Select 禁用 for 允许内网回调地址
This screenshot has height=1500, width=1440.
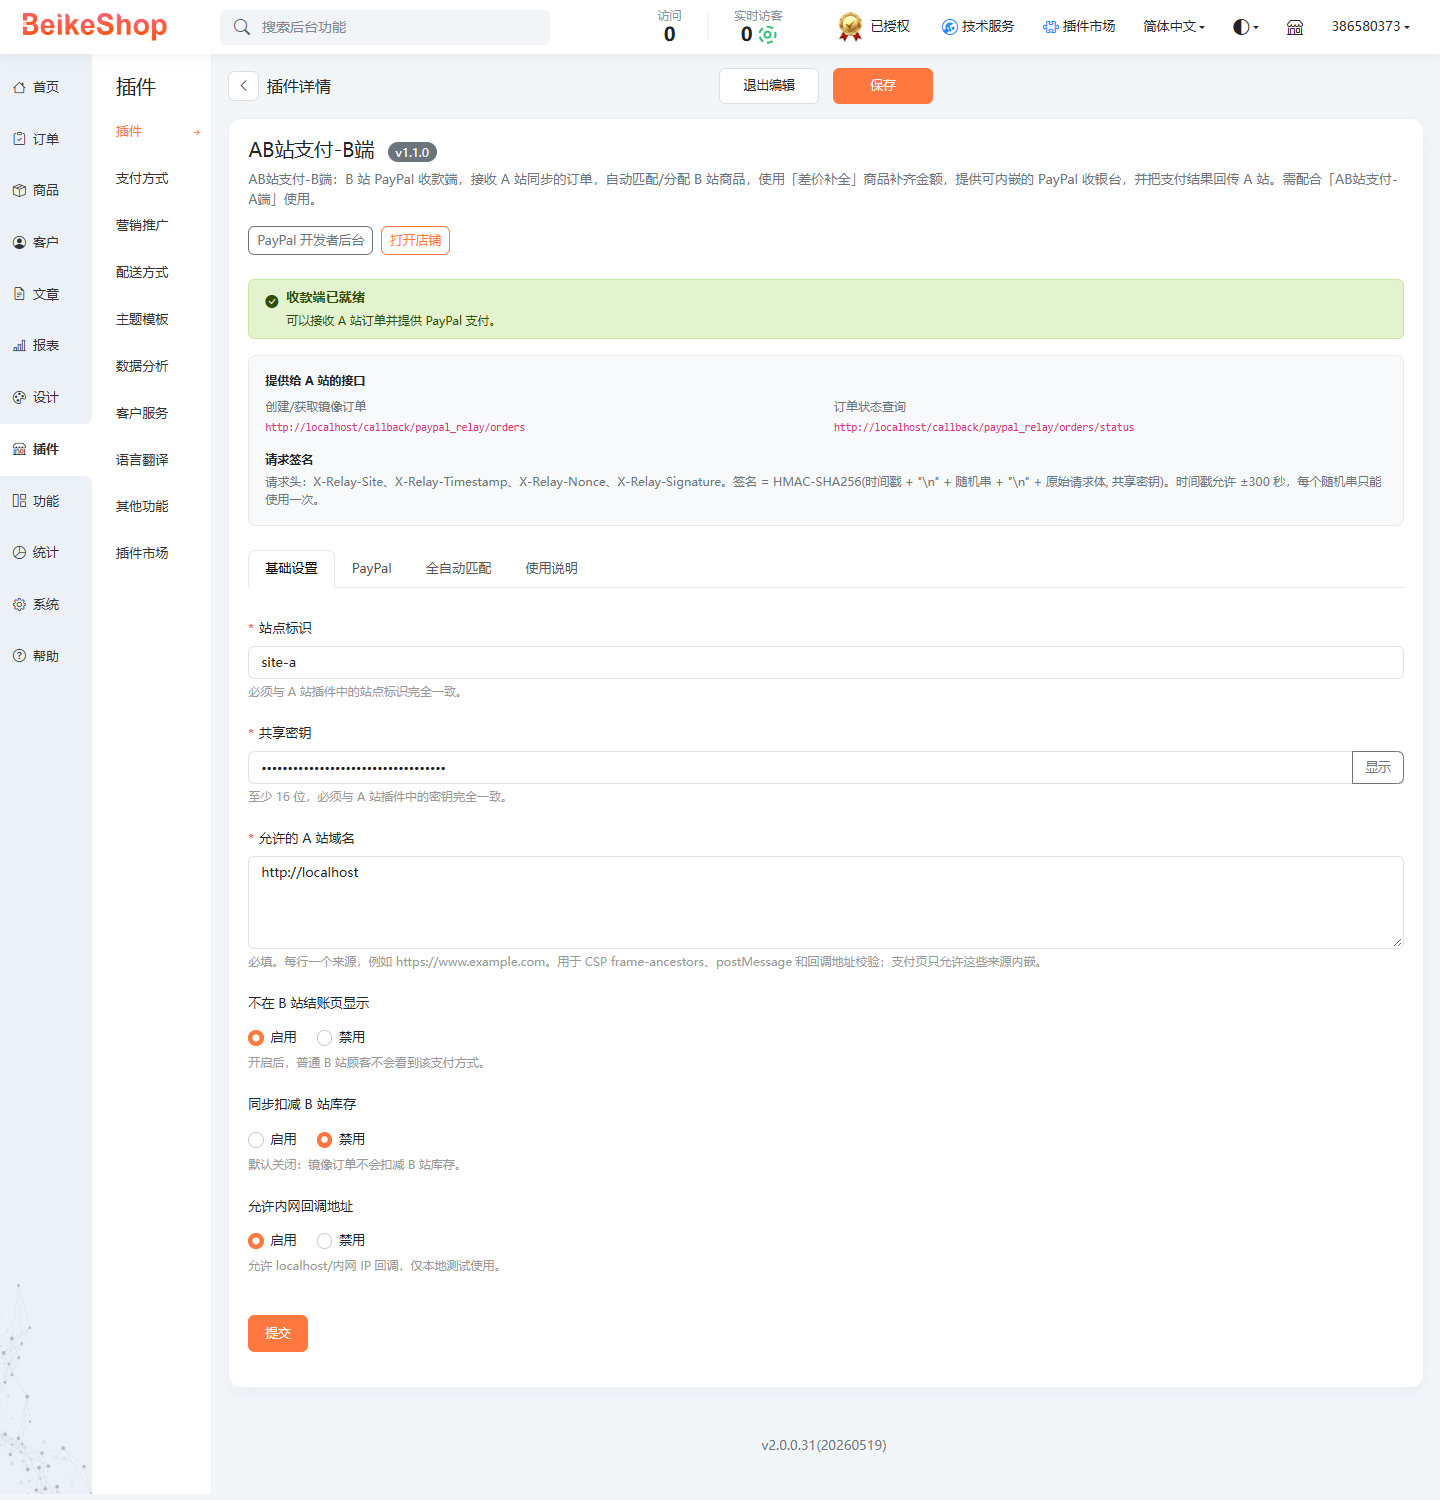[x=324, y=1241]
